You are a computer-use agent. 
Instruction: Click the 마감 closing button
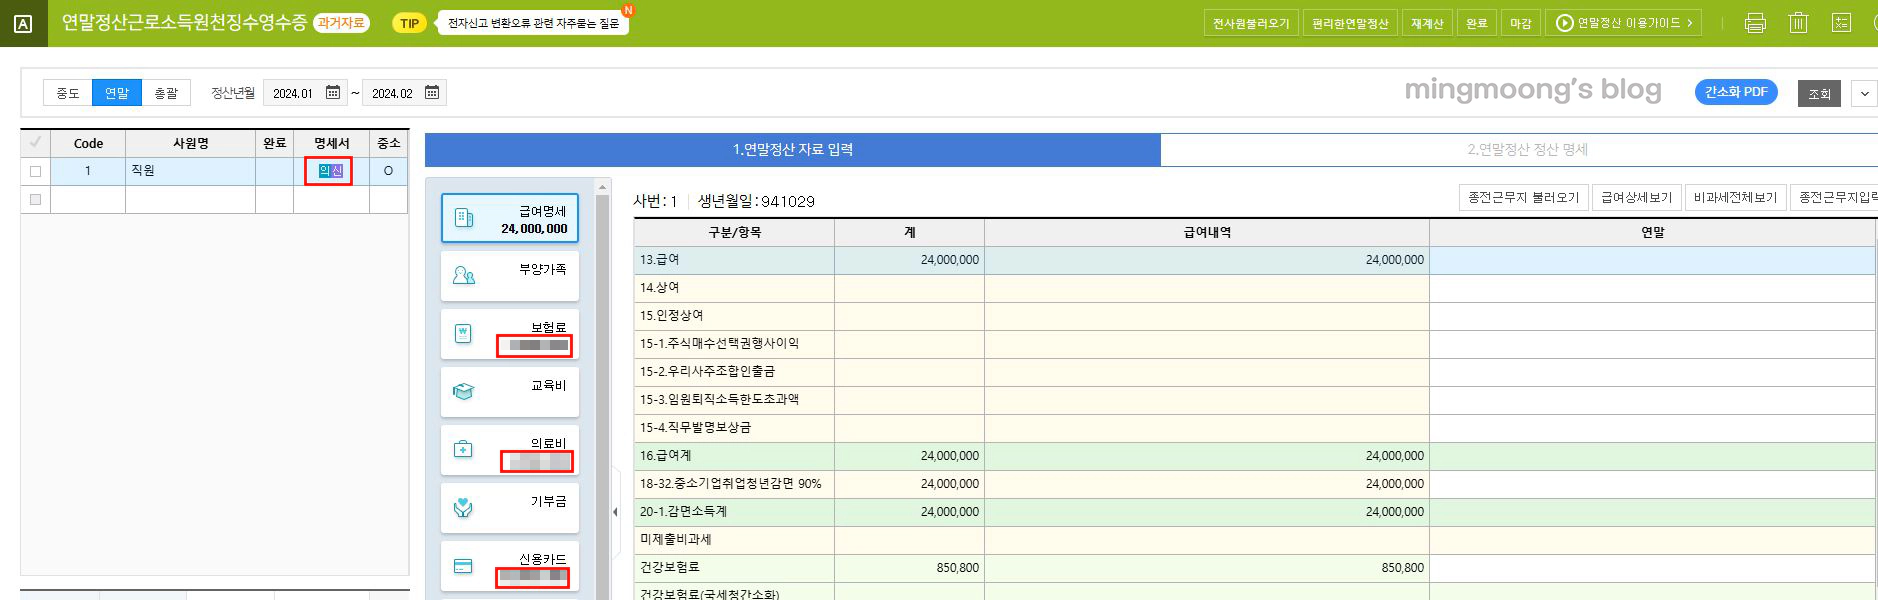tap(1521, 23)
